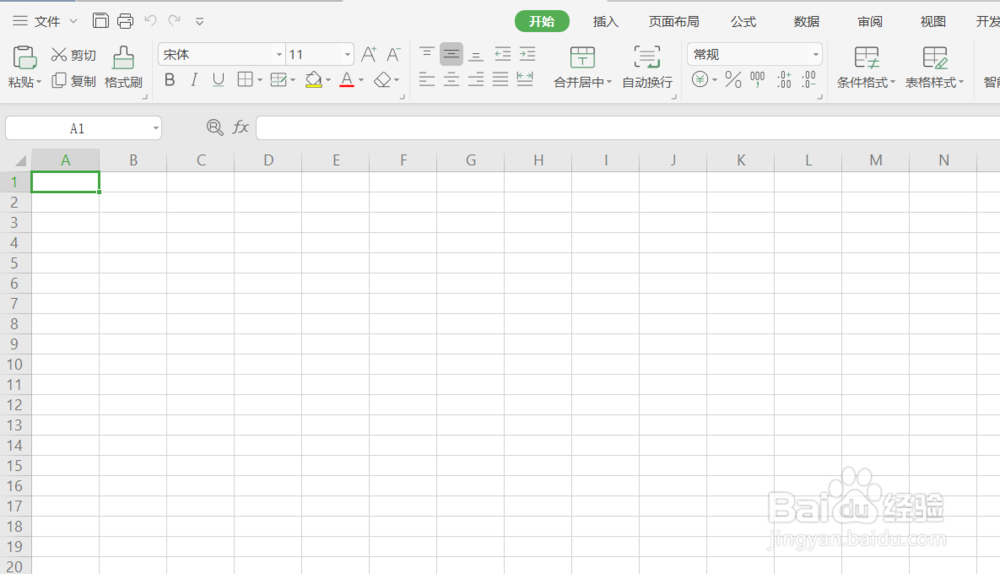
Task: Open the font size 11 dropdown
Action: pyautogui.click(x=347, y=55)
